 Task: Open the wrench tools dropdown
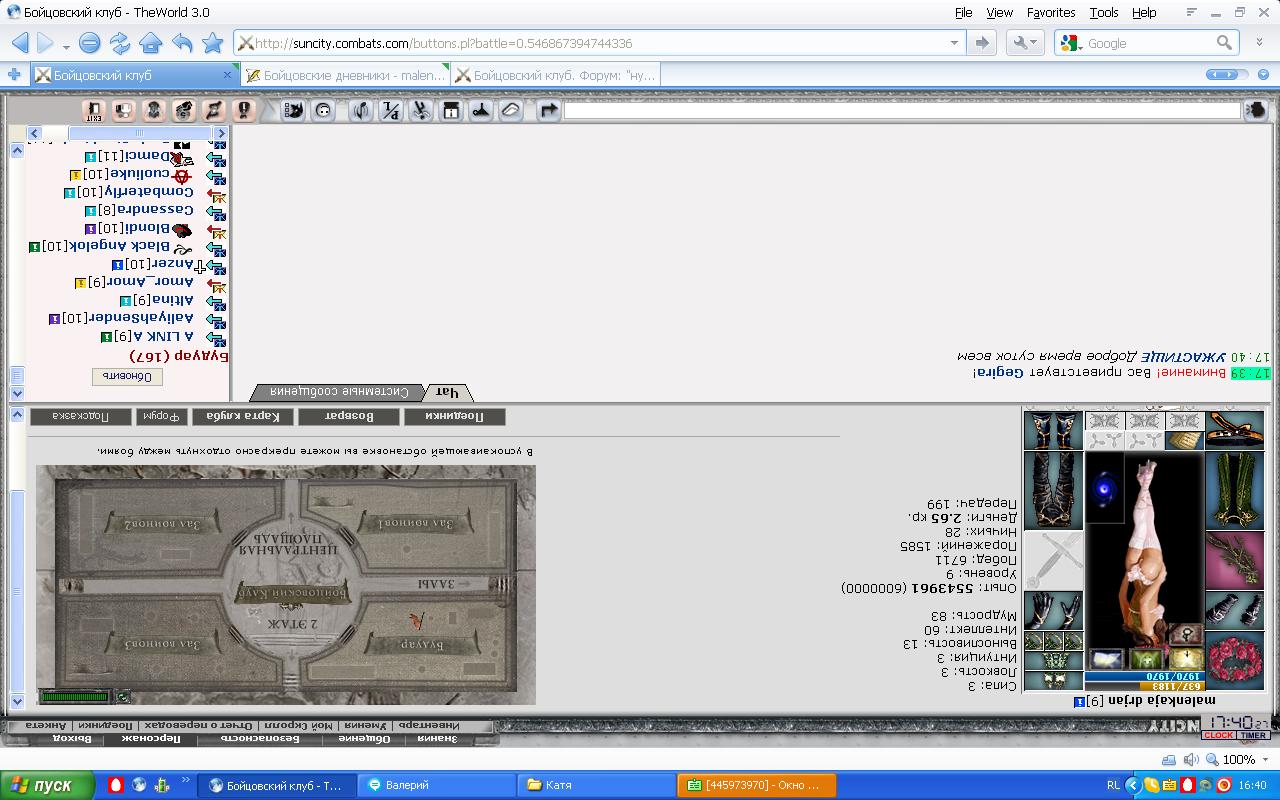(x=1023, y=43)
